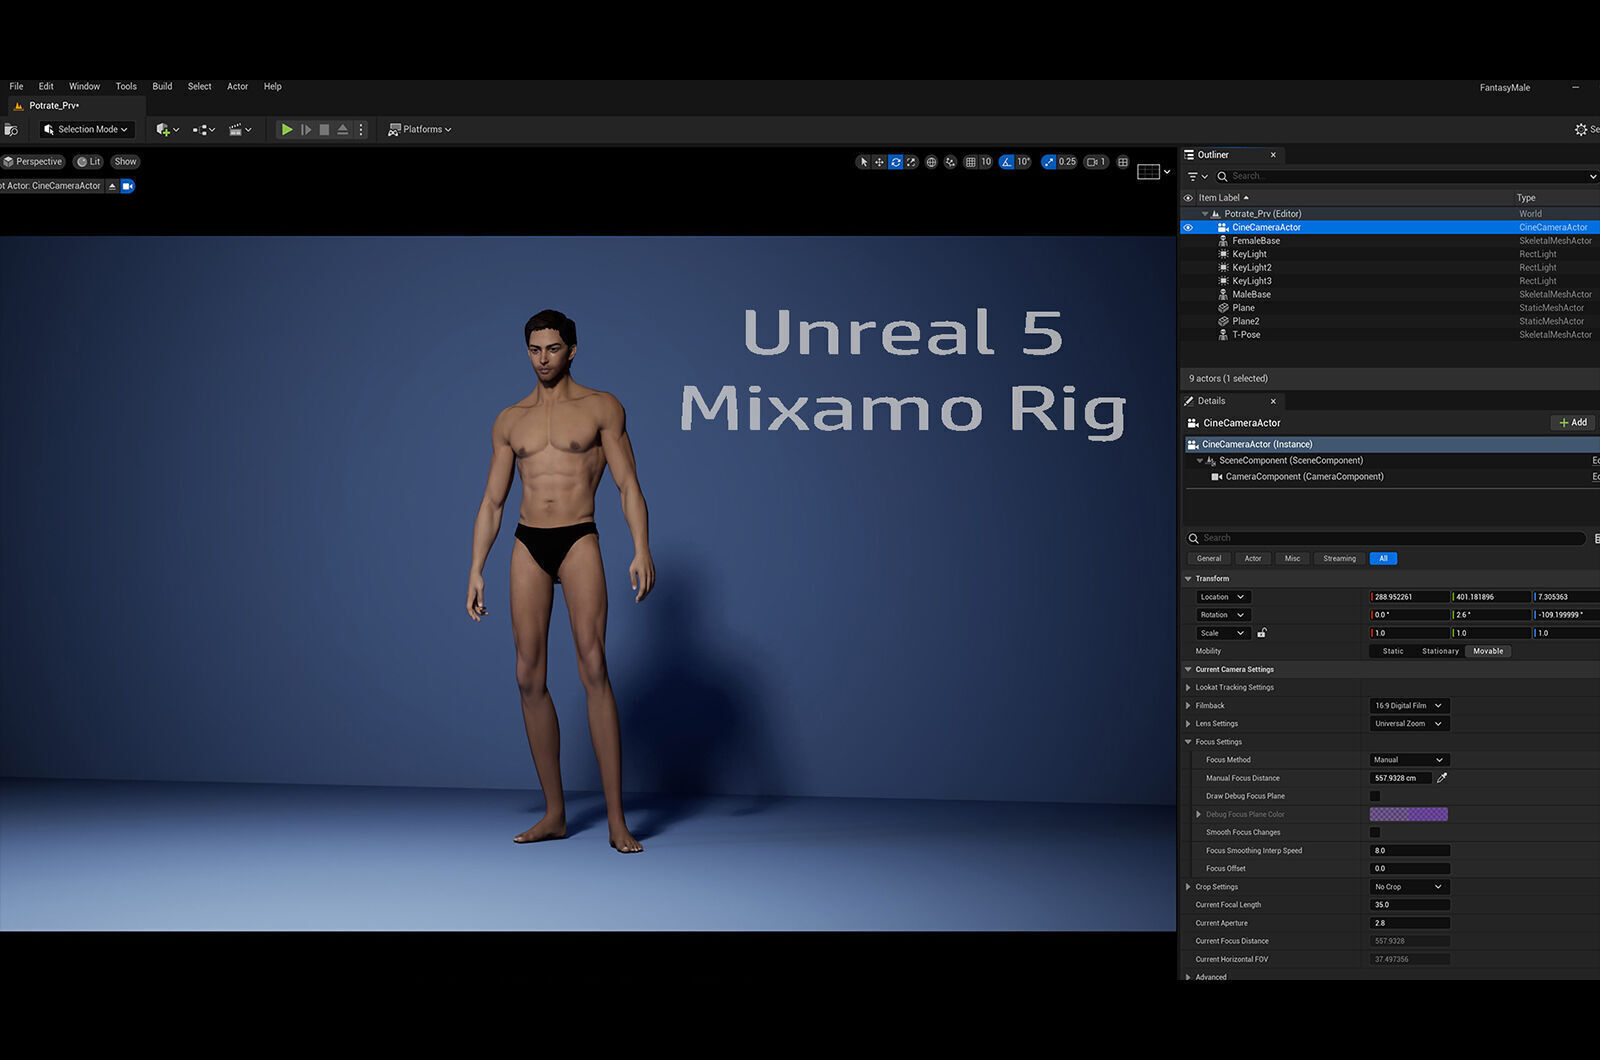Toggle visibility eye of CineCameraActor row

[1188, 227]
